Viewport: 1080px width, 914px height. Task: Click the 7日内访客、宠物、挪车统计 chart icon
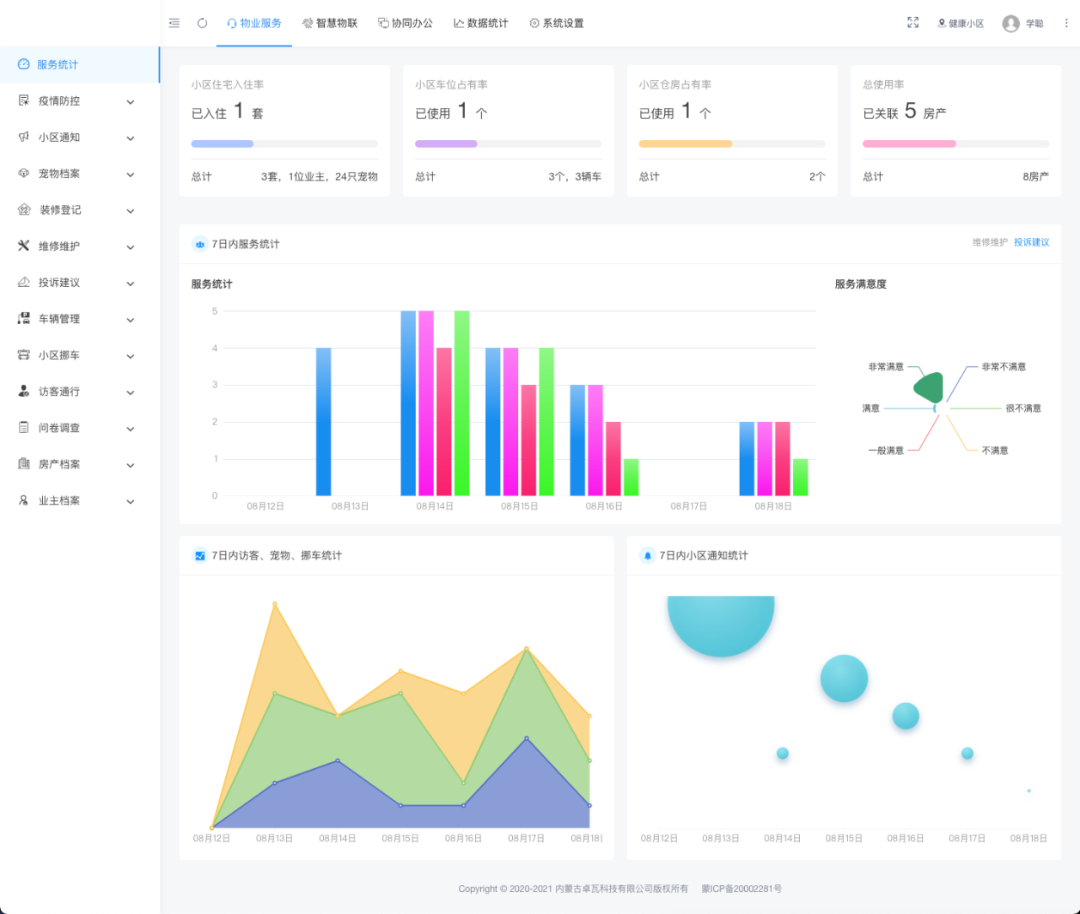(x=200, y=555)
